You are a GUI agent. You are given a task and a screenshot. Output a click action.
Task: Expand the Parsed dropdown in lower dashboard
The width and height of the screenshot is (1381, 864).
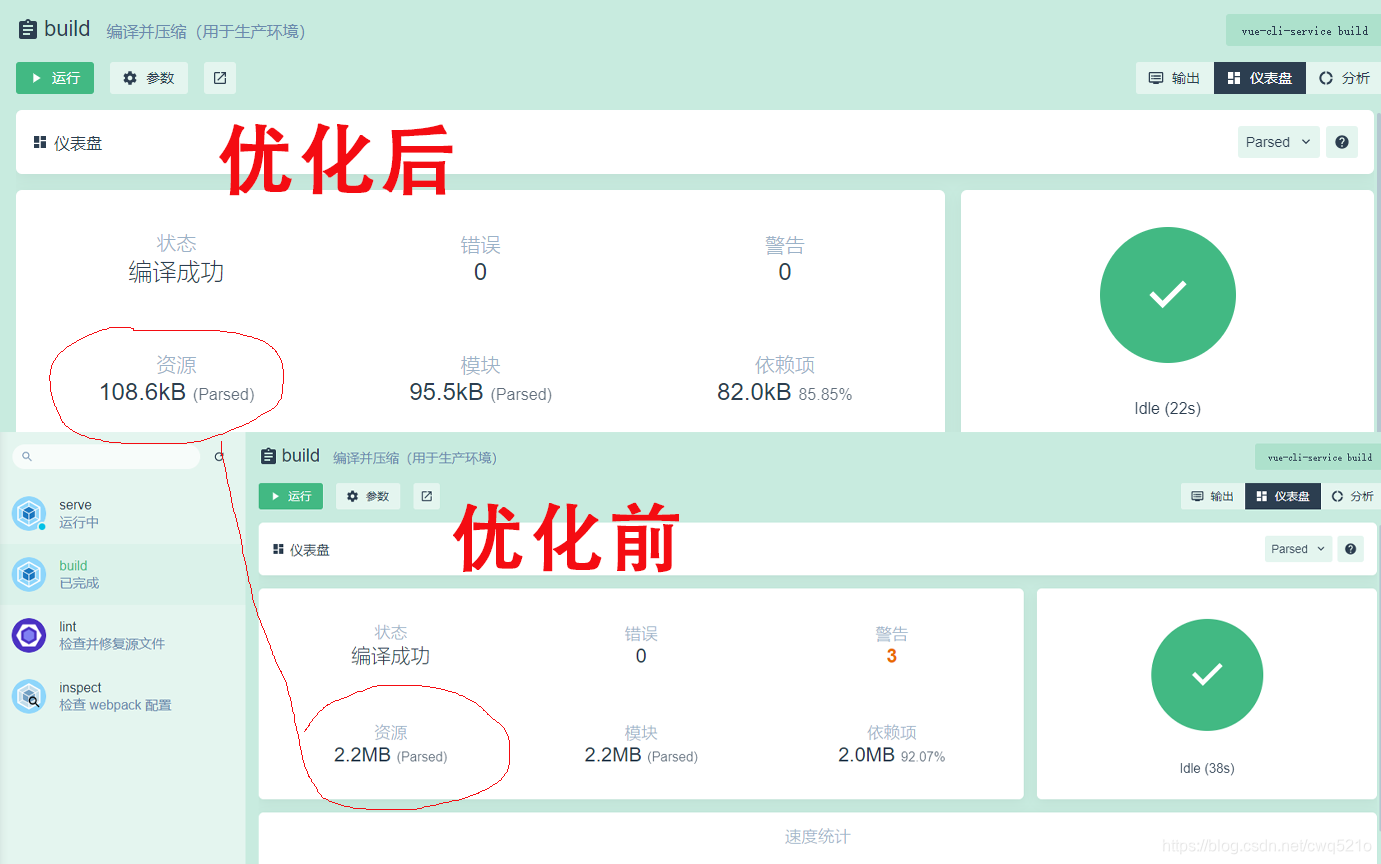click(1298, 549)
